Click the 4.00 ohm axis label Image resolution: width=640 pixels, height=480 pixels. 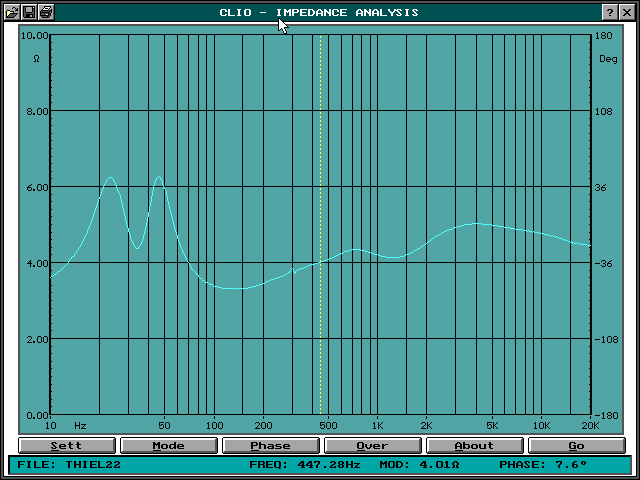tap(38, 263)
